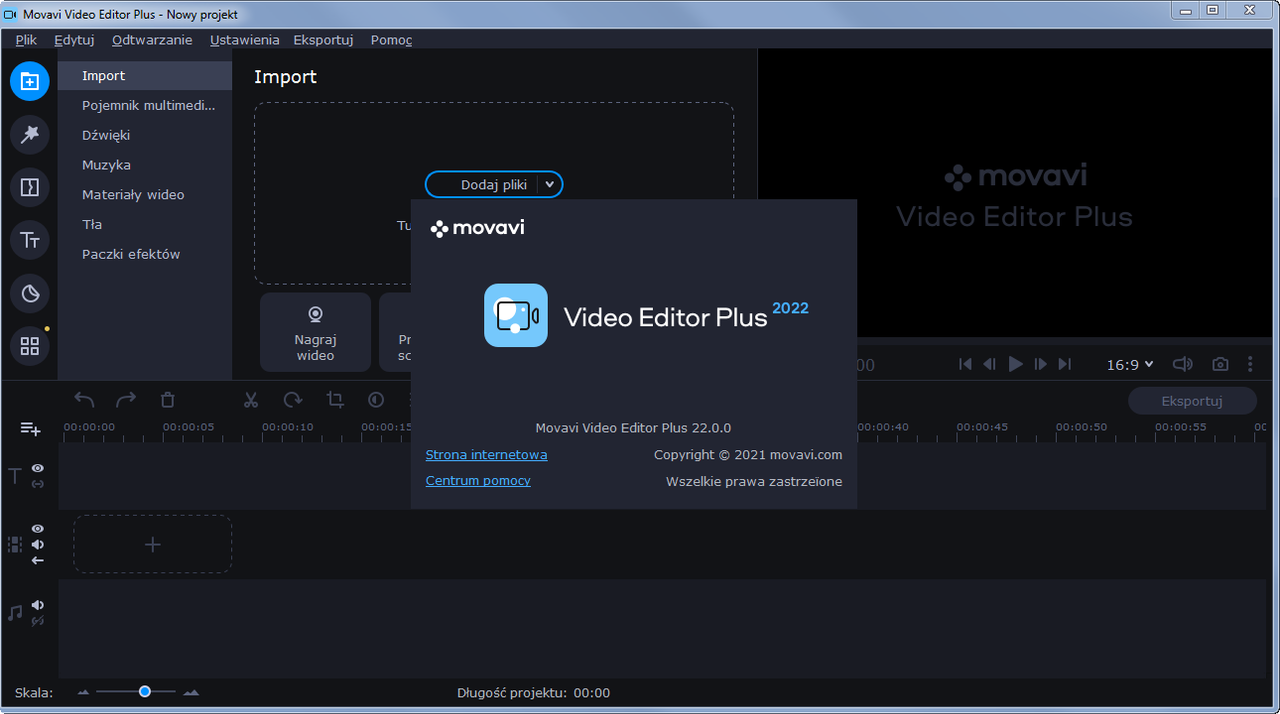Expand the Dodaj pliki dropdown arrow
This screenshot has height=714, width=1280.
(x=550, y=185)
